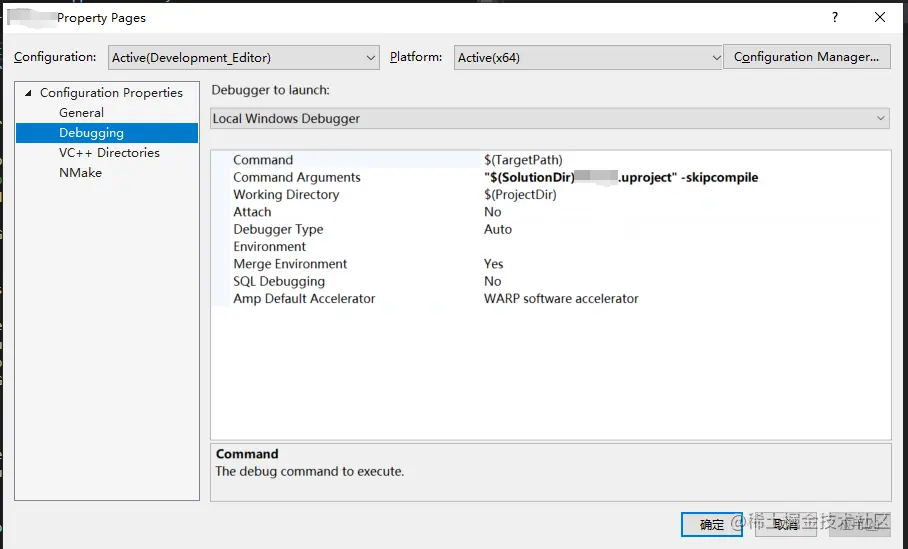Select Debugging in the properties tree
Screen dimensions: 908x549
[x=107, y=133]
